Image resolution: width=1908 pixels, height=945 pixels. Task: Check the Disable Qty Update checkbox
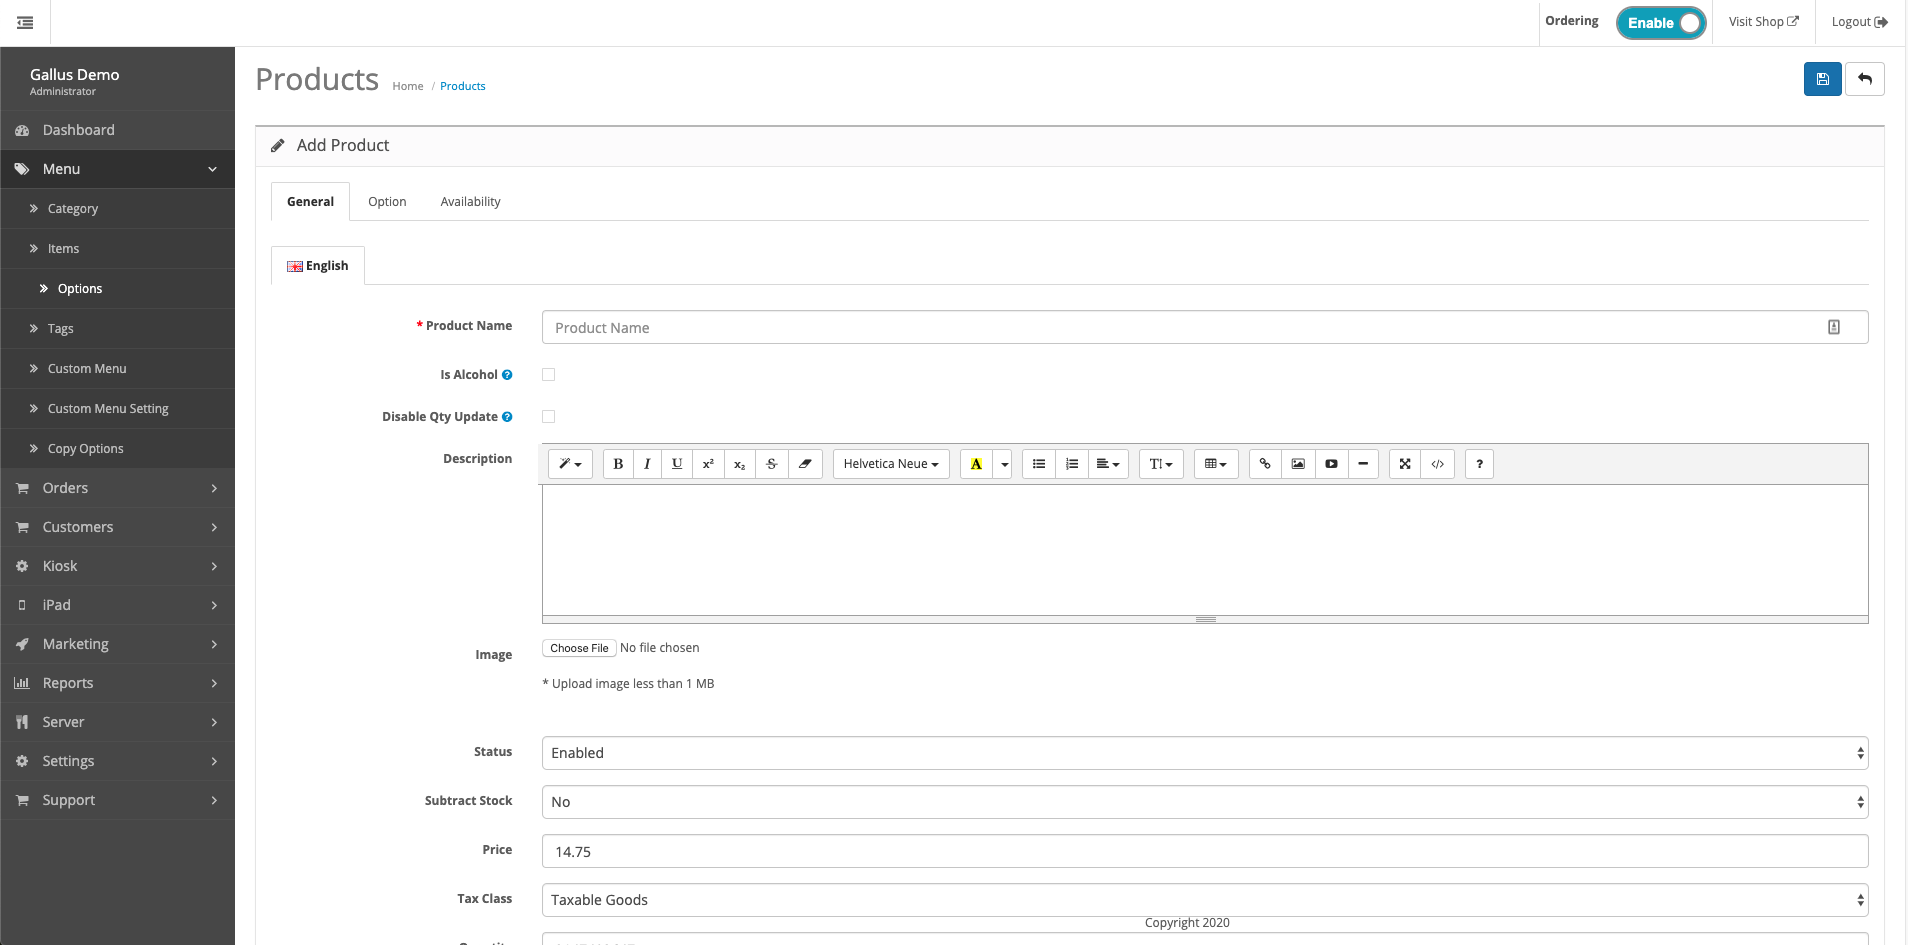tap(549, 417)
